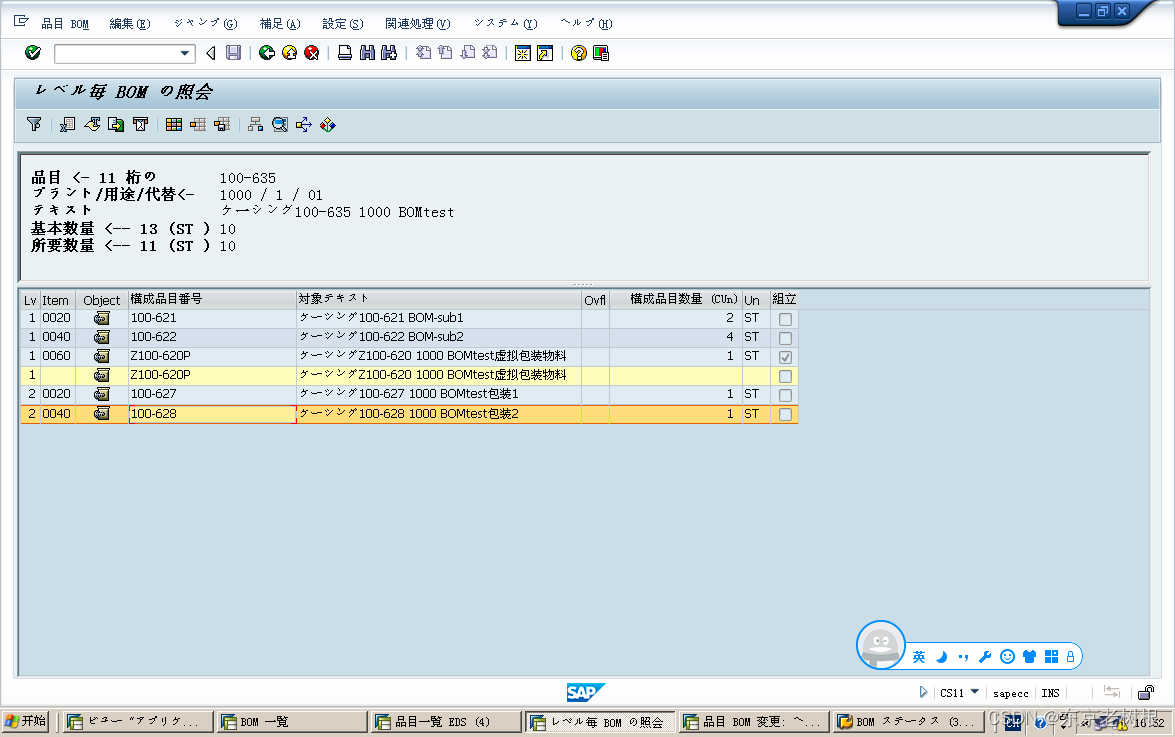
Task: Click the filter funnel icon above the BOM list
Action: pyautogui.click(x=33, y=124)
